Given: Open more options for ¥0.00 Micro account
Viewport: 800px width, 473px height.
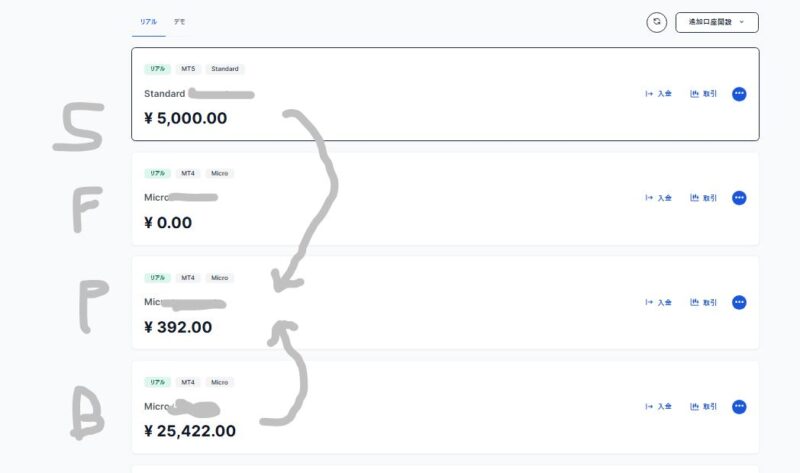Looking at the screenshot, I should [739, 198].
